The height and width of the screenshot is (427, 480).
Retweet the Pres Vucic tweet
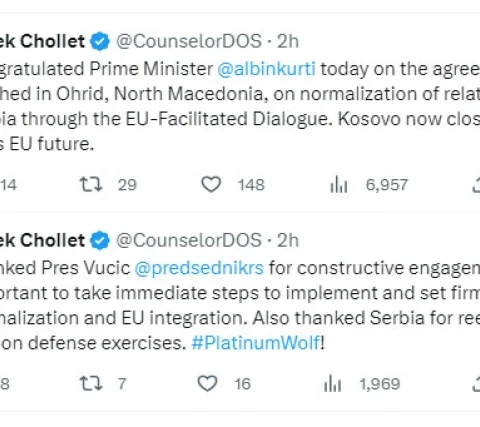pos(91,383)
